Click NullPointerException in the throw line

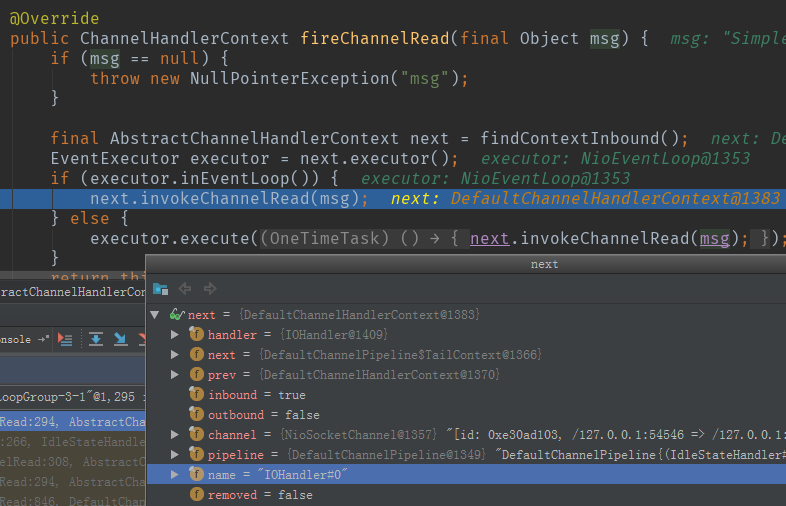tap(290, 79)
